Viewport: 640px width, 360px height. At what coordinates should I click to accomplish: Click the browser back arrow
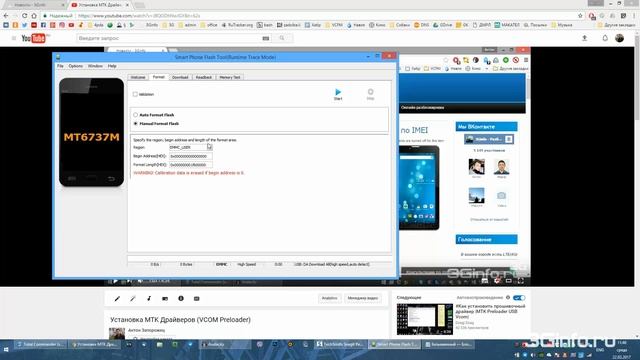[6, 16]
